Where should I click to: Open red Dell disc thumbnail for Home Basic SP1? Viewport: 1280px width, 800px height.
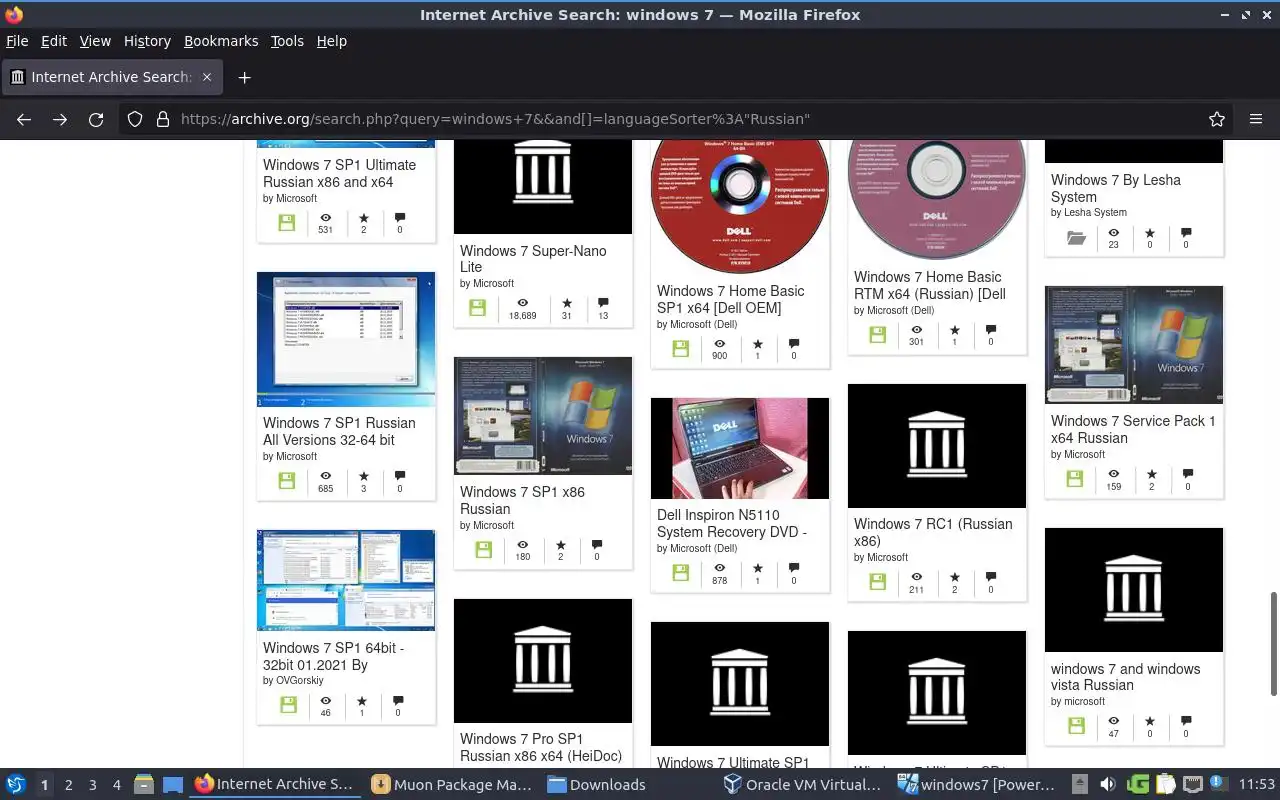click(x=740, y=207)
